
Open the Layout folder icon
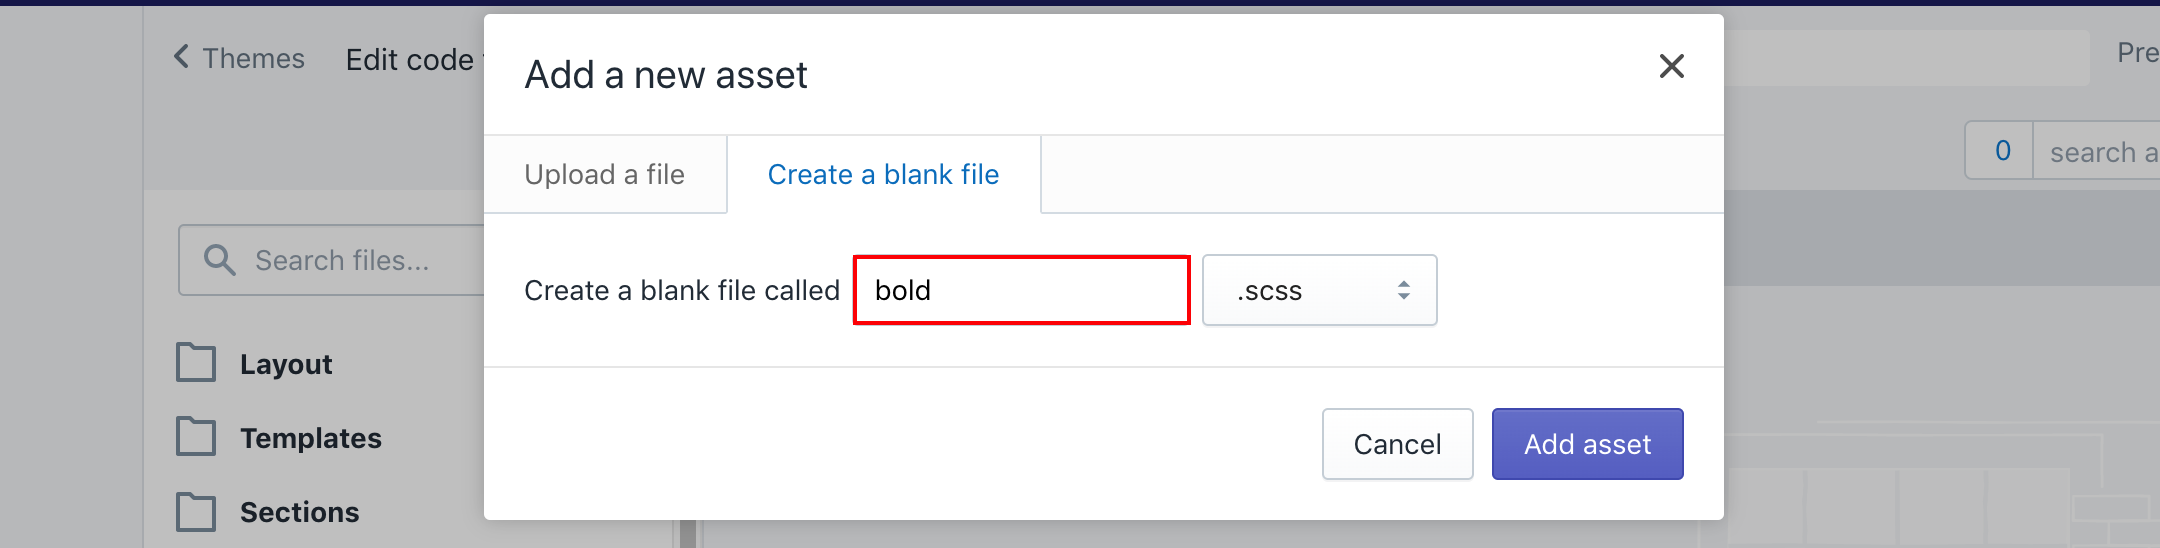[x=196, y=363]
